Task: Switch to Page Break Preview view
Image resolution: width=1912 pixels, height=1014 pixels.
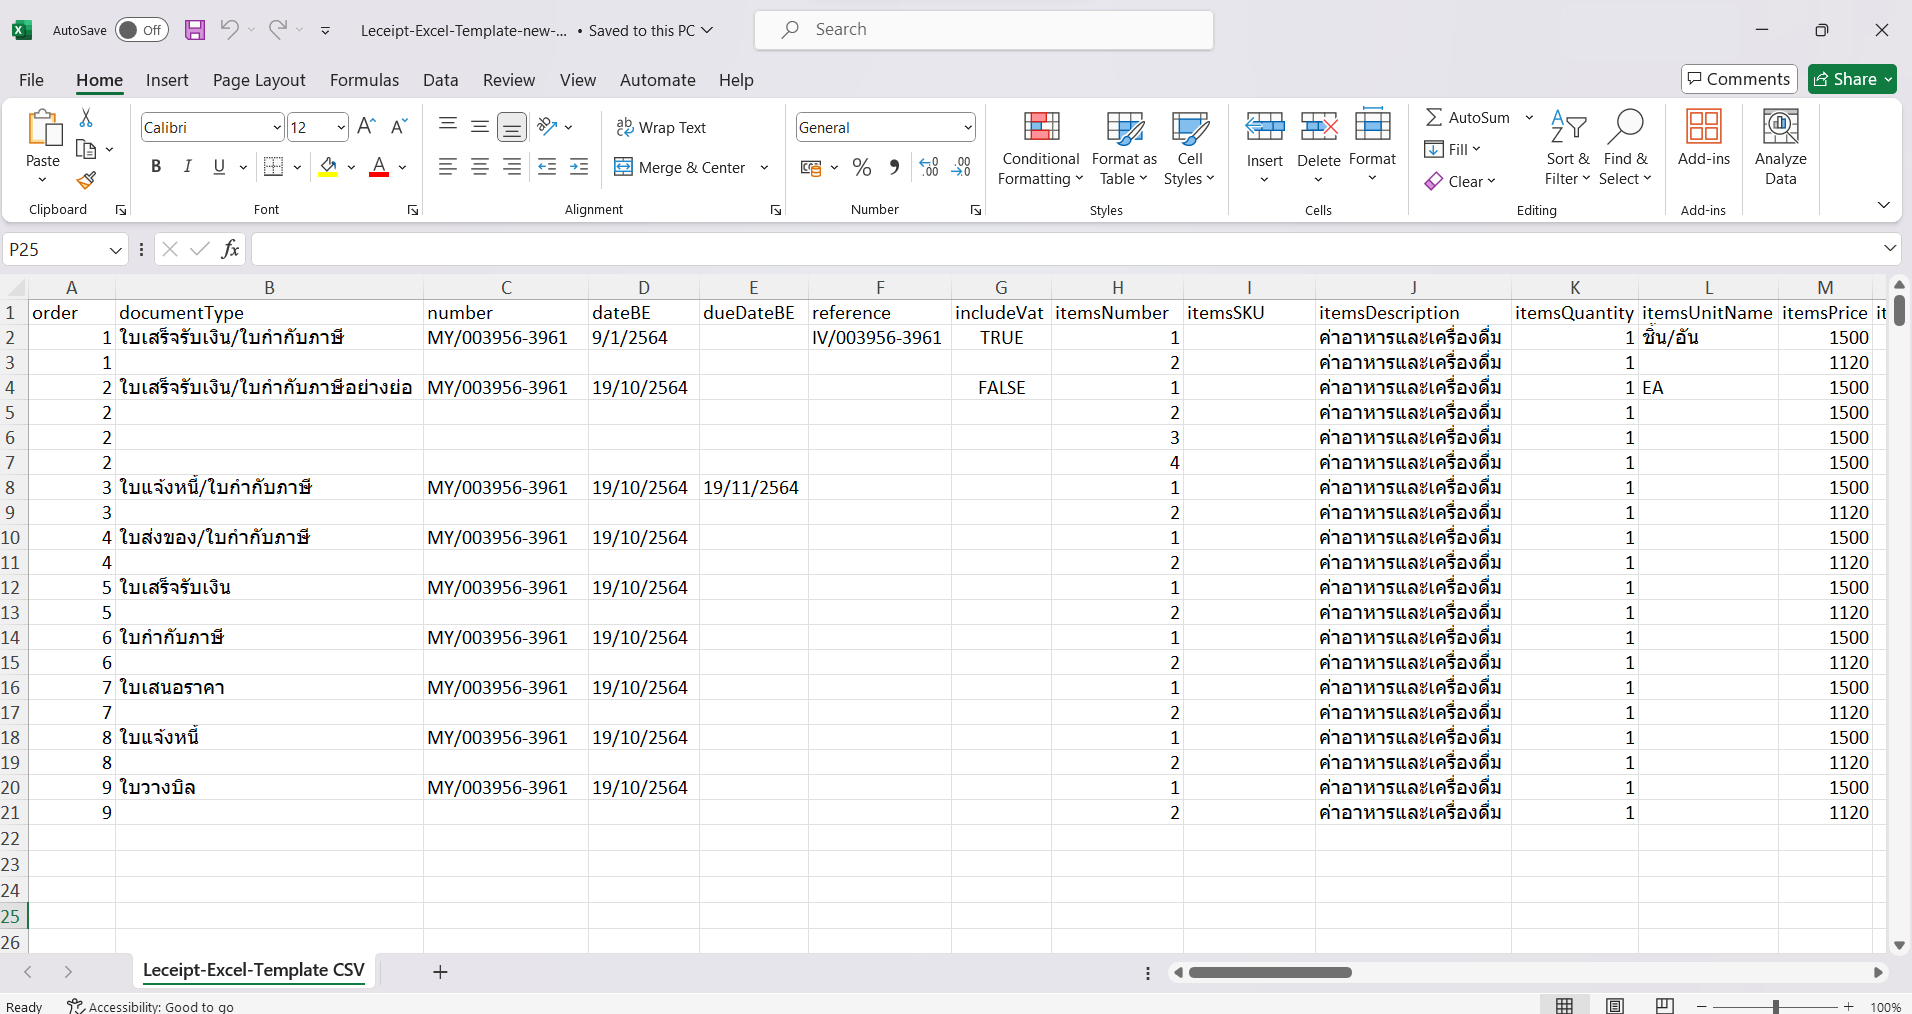Action: click(x=1664, y=1006)
